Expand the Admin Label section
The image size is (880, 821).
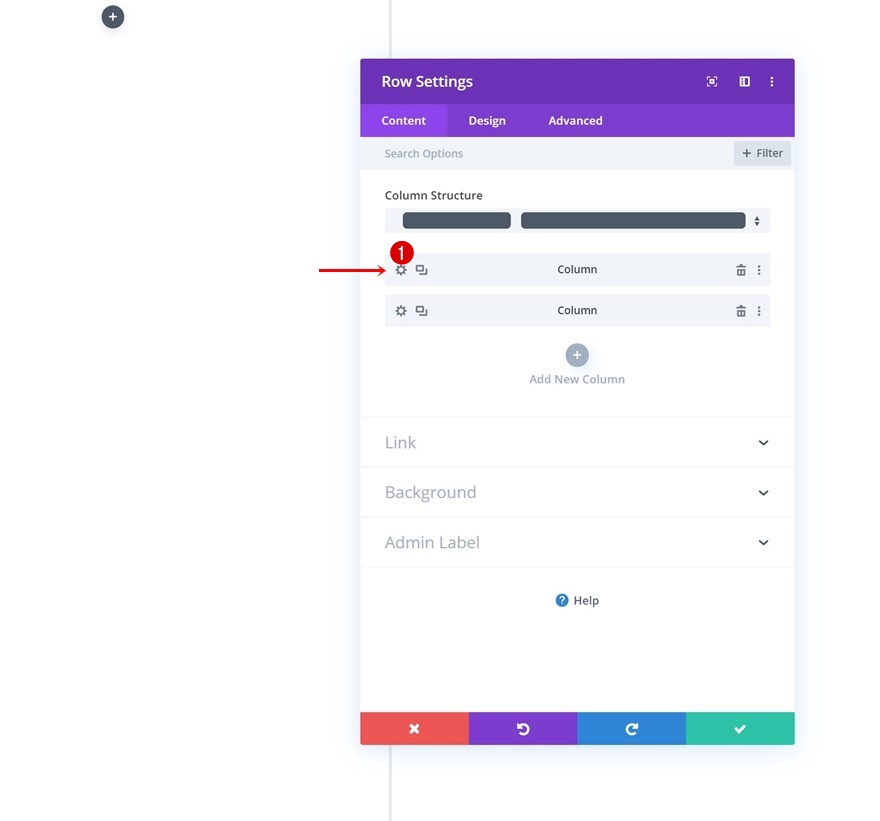tap(577, 543)
